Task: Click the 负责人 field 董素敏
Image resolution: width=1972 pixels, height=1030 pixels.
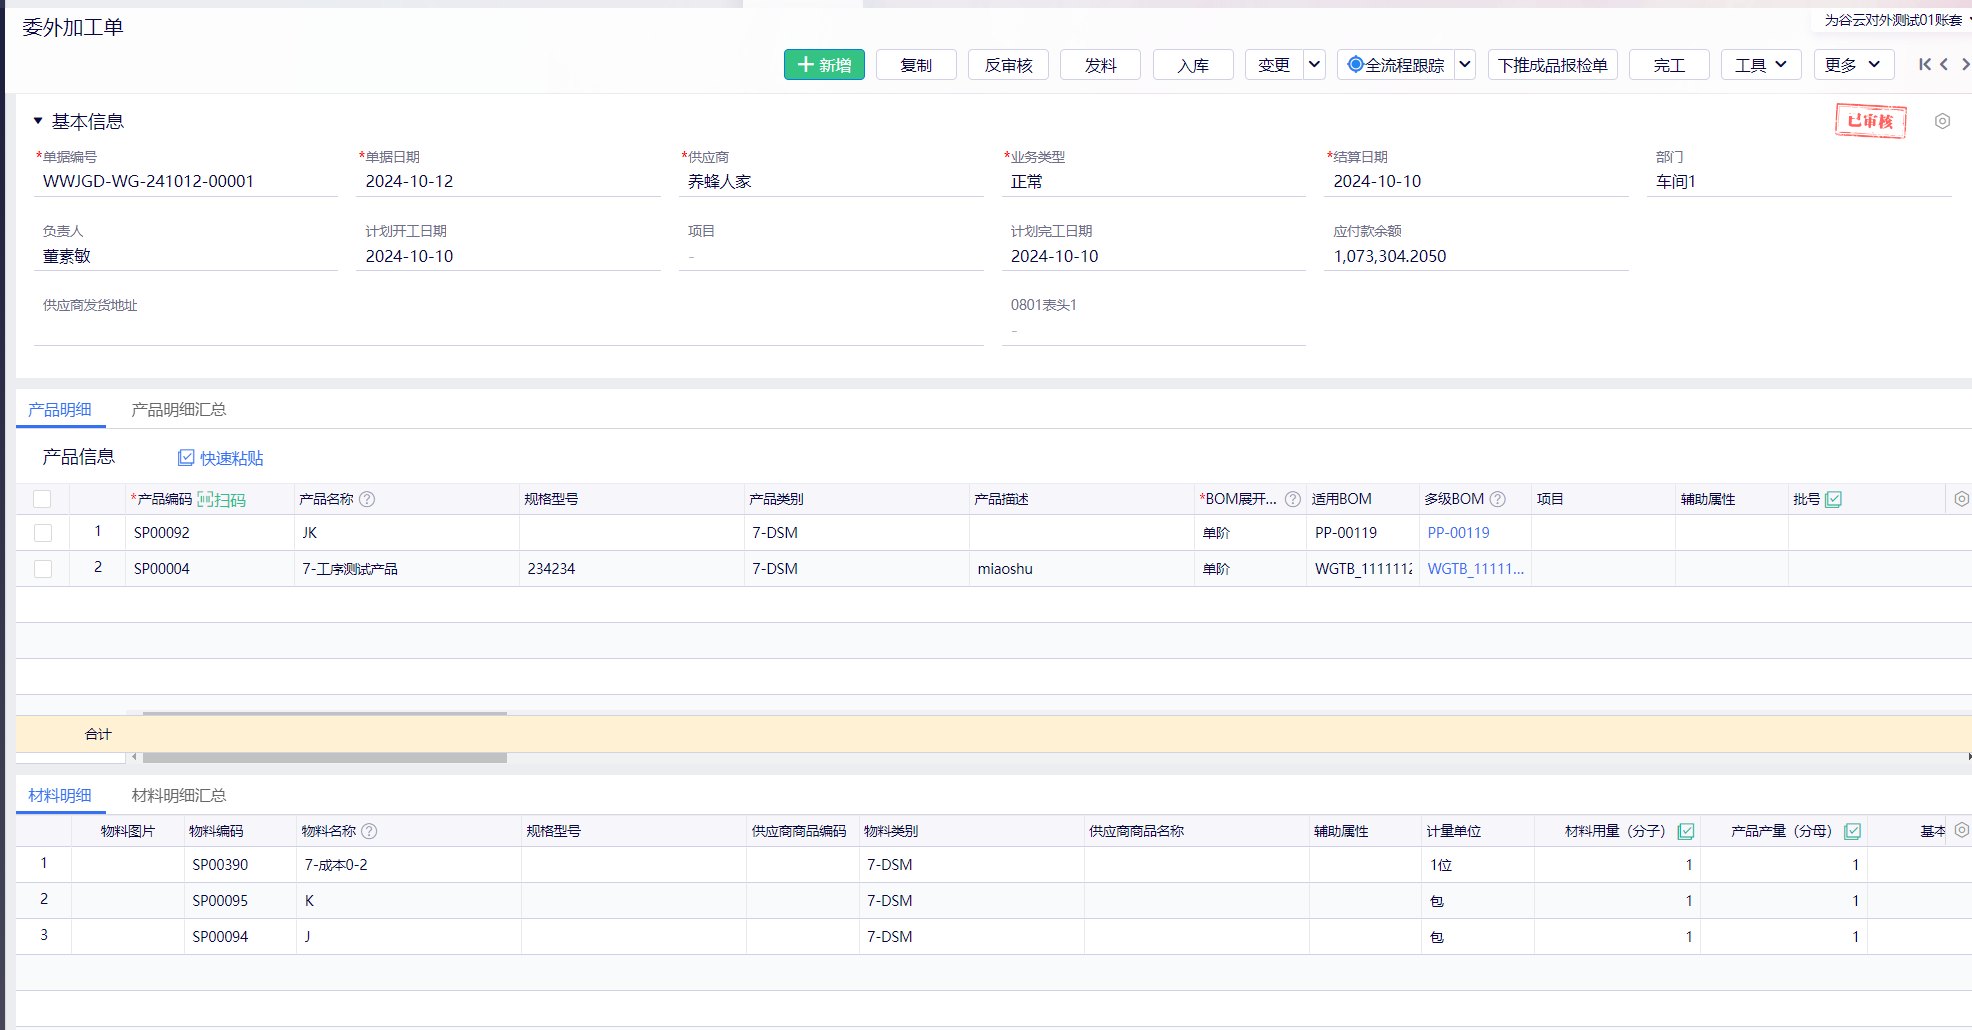Action: (186, 256)
